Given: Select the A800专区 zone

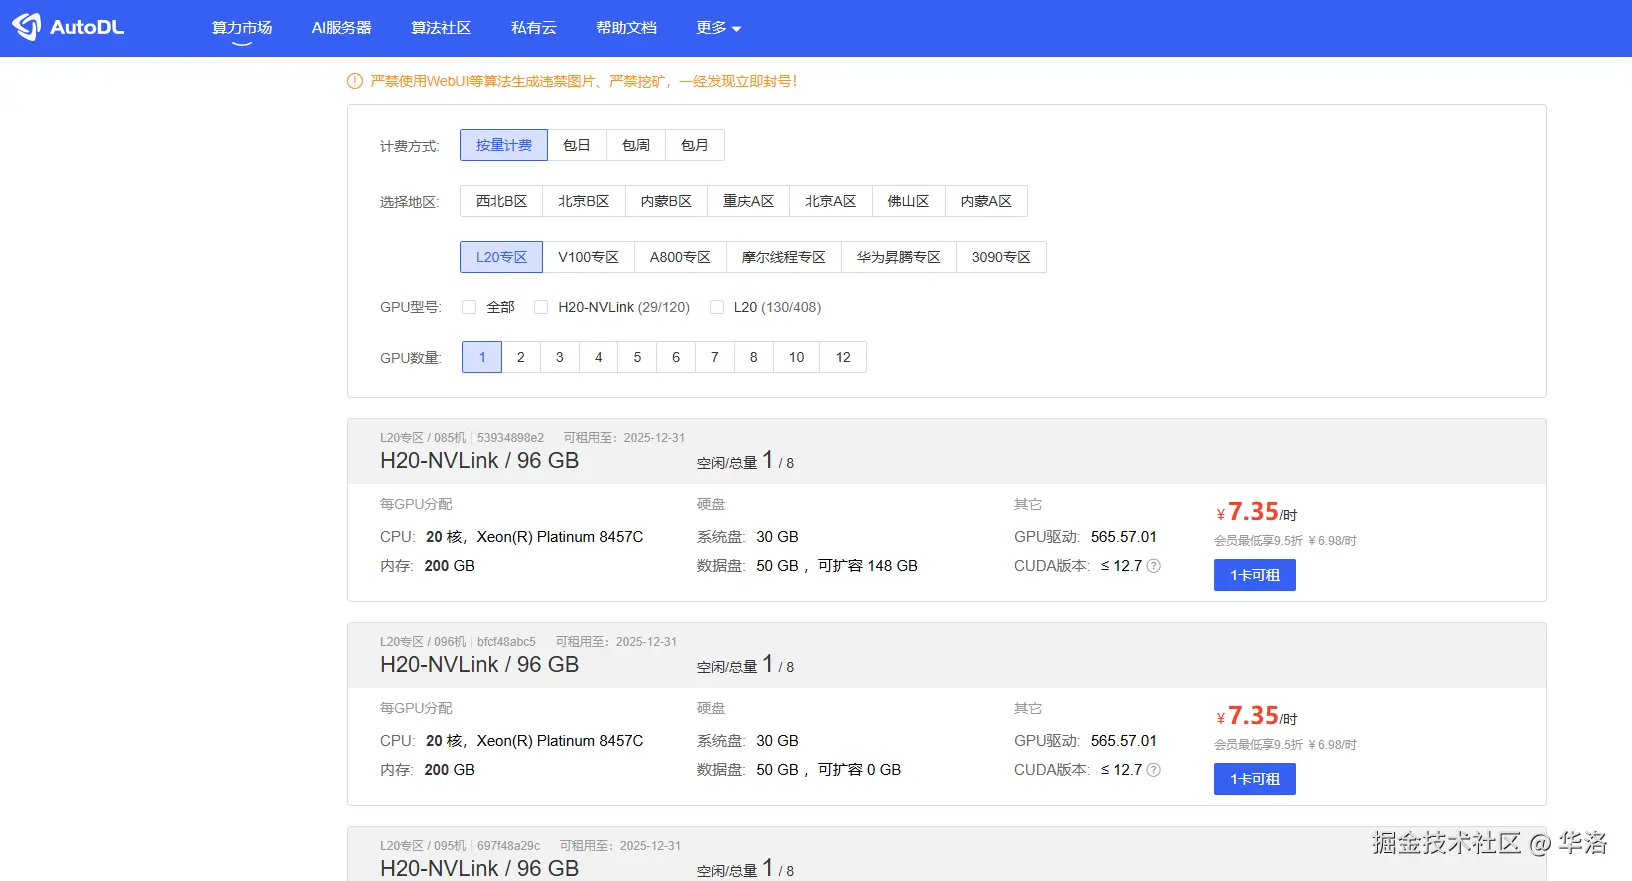Looking at the screenshot, I should pos(680,257).
